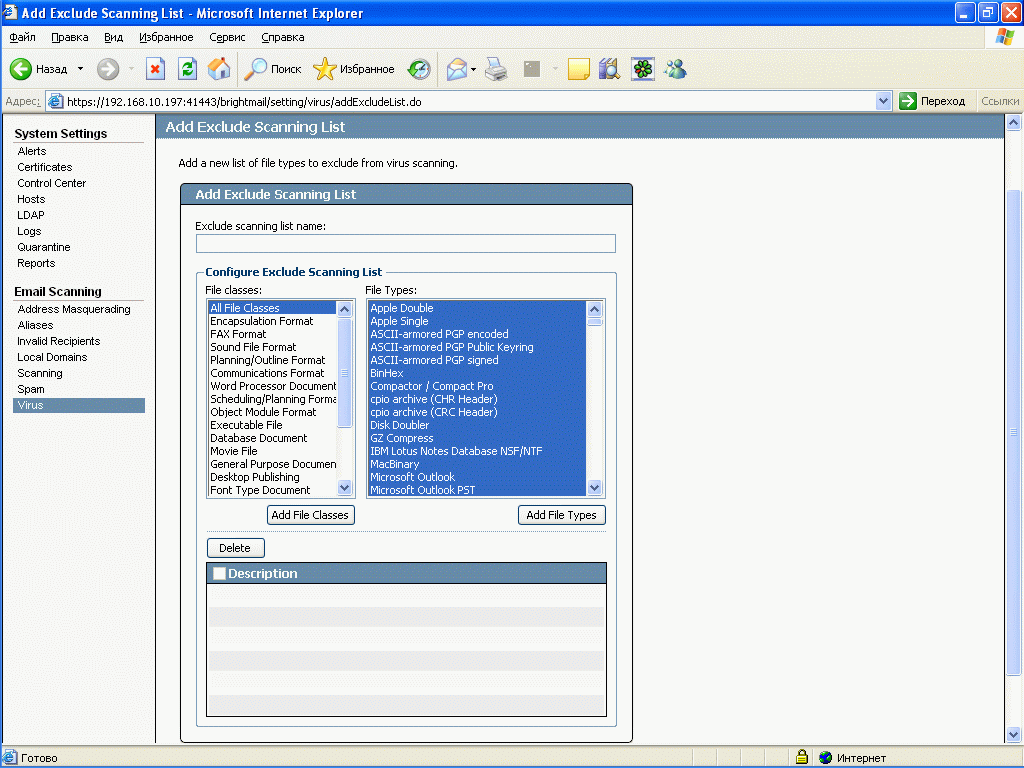Open the Certificates link

[45, 167]
